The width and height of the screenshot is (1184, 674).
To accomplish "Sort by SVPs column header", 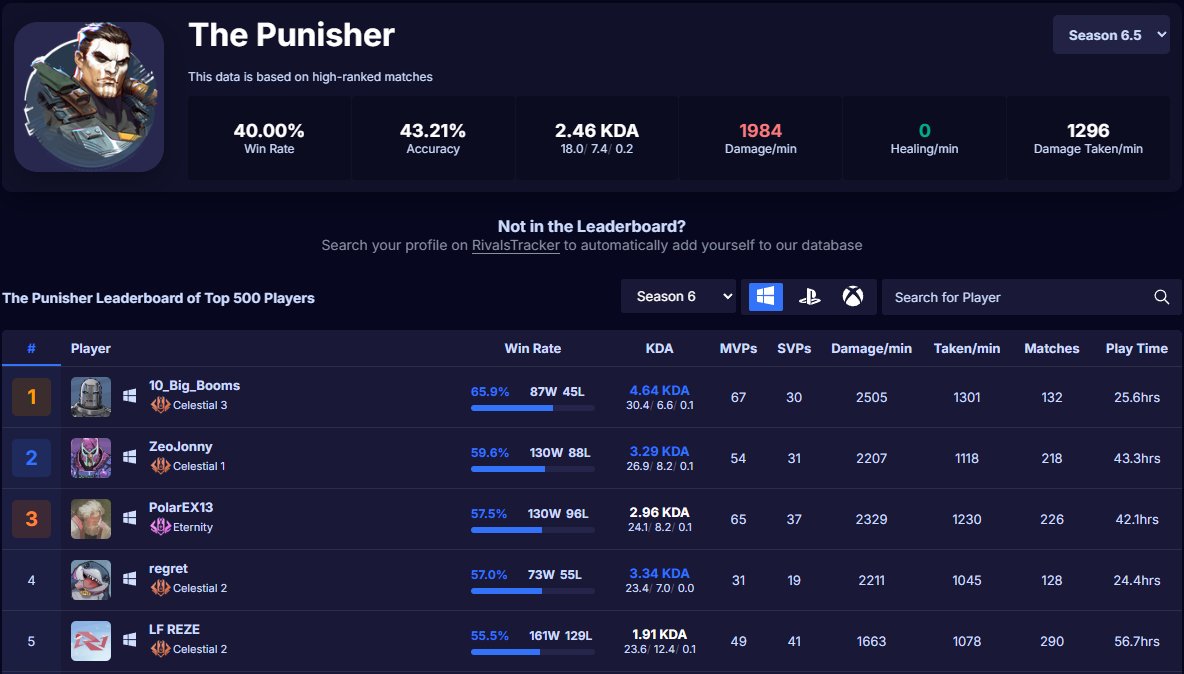I will click(794, 348).
